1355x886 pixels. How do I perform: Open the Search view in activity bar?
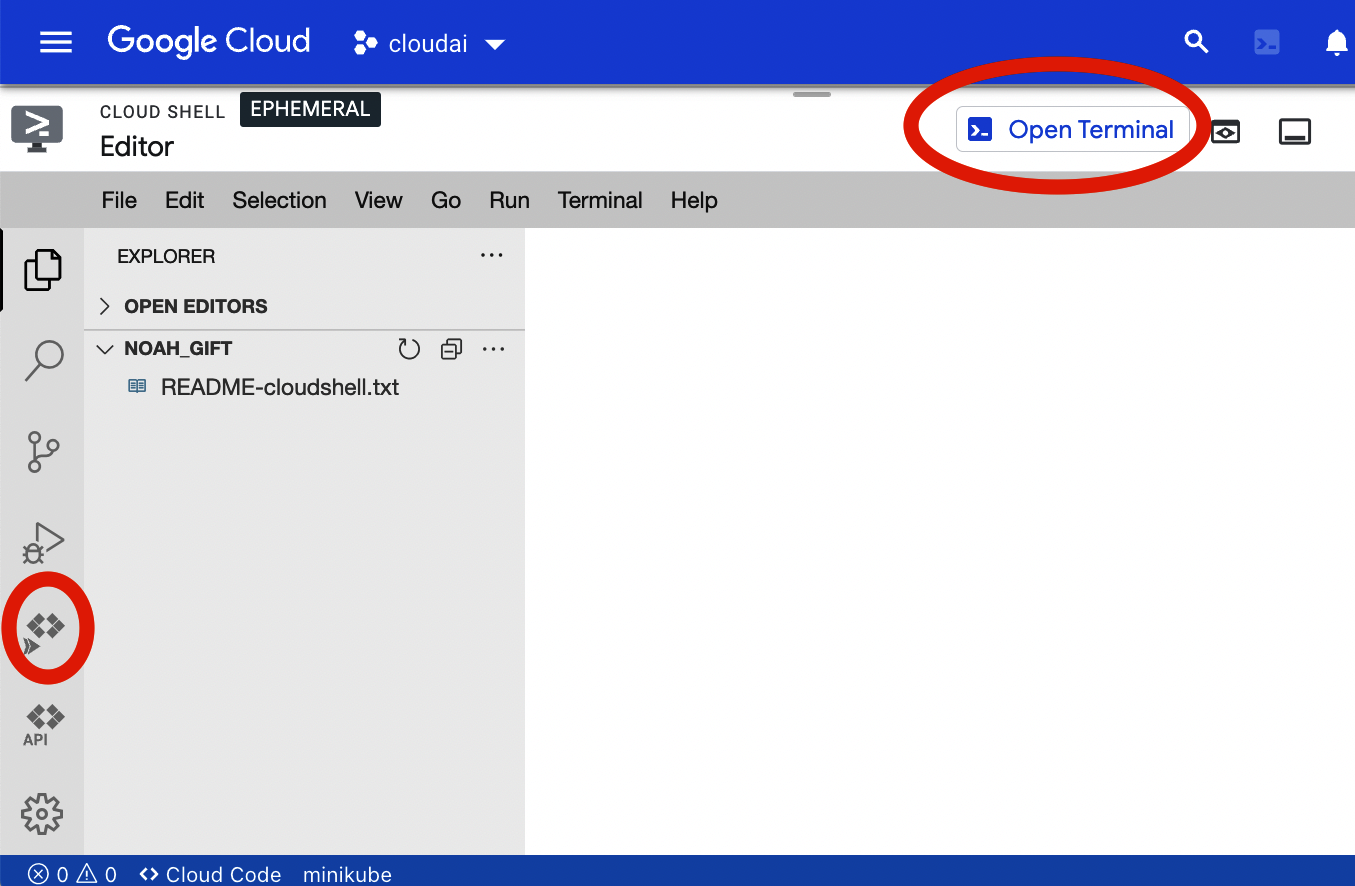point(43,361)
